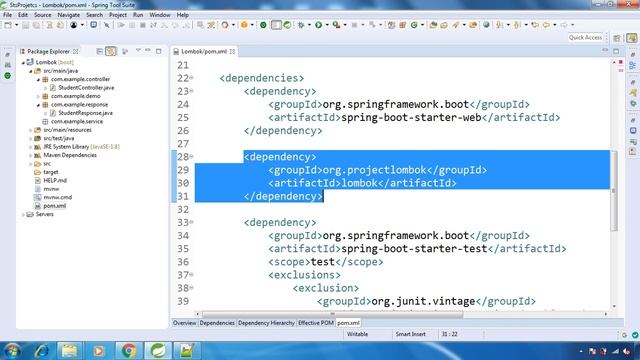This screenshot has height=360, width=640.
Task: Open the Navigate menu
Action: [x=69, y=15]
